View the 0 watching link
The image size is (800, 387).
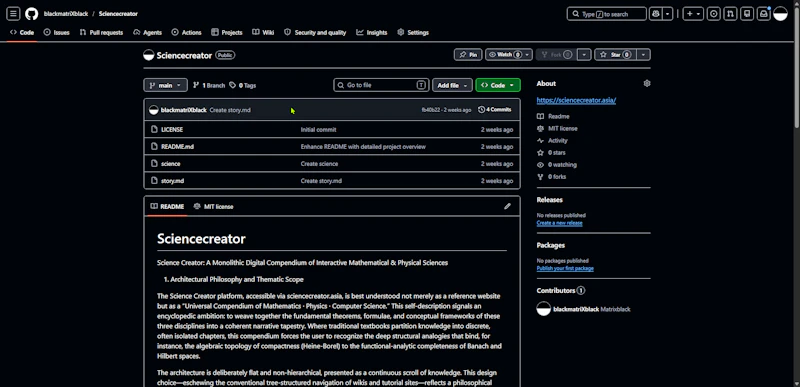pyautogui.click(x=557, y=165)
